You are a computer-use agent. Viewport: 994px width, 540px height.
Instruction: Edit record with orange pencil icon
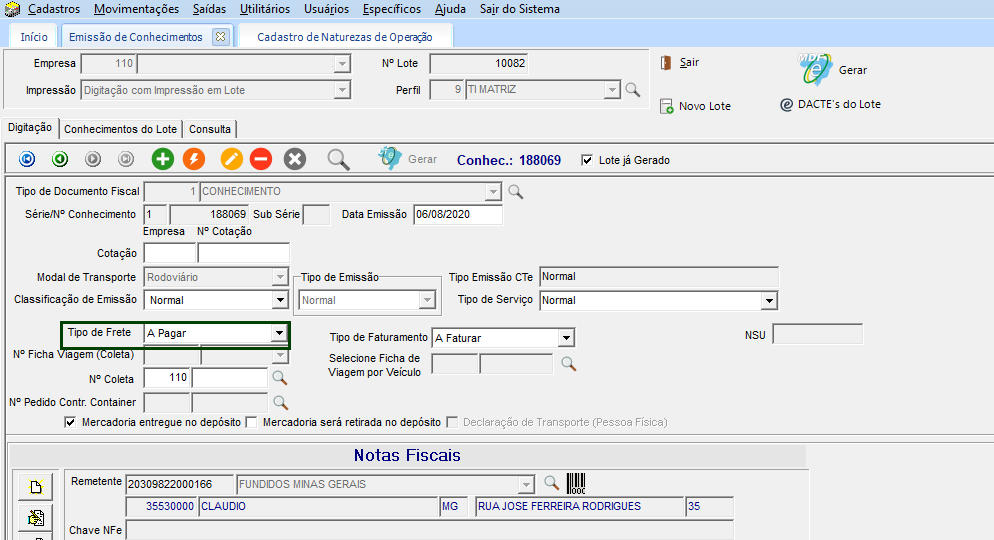(x=231, y=159)
